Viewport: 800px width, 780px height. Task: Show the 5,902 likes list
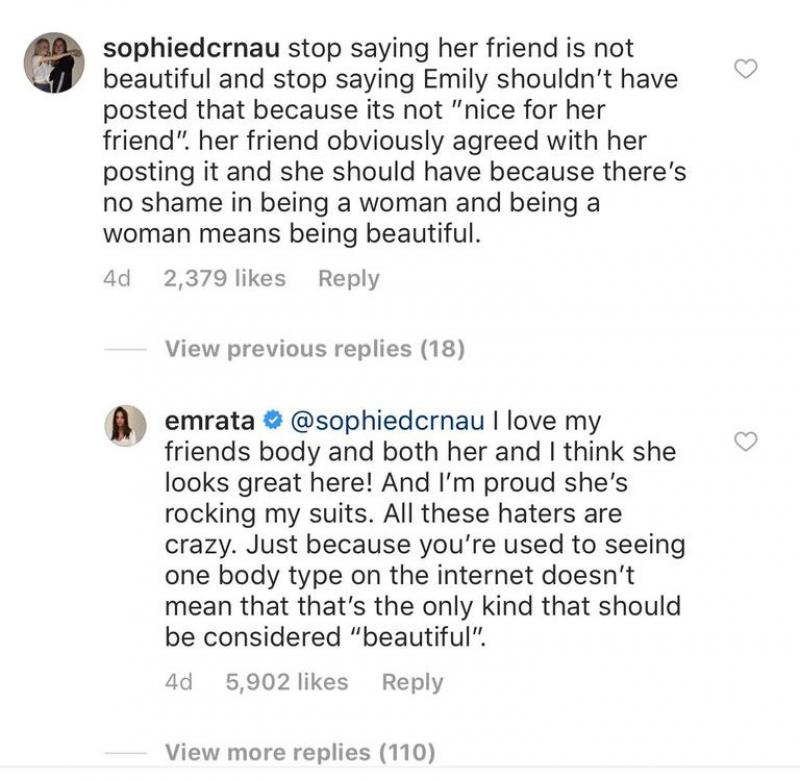click(288, 682)
